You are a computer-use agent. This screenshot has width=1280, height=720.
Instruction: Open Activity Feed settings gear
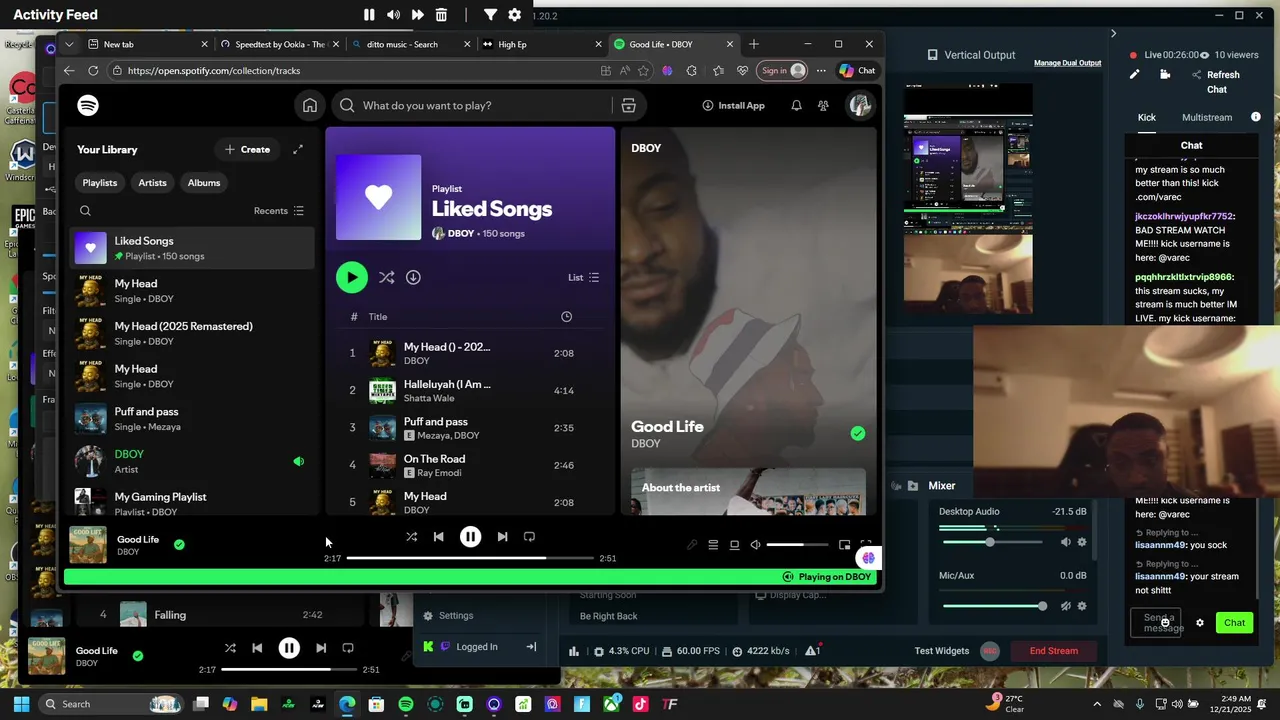(514, 15)
